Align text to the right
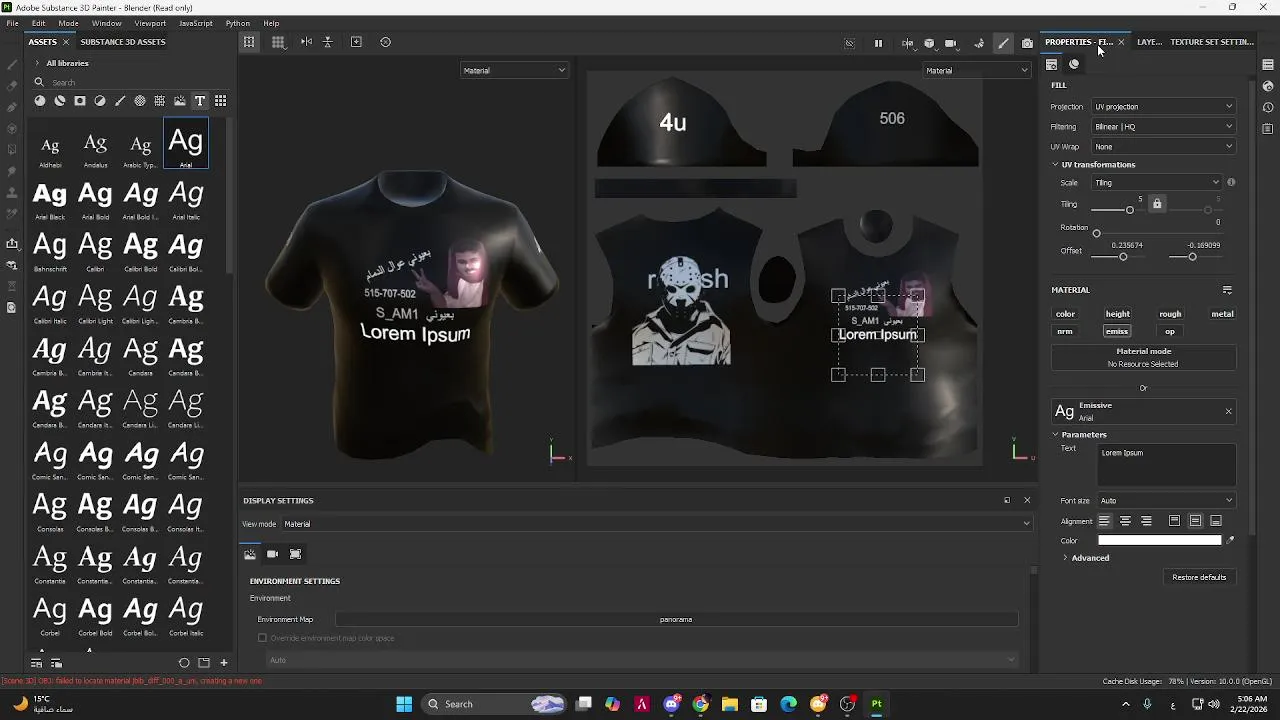This screenshot has height=720, width=1280. (x=1146, y=521)
